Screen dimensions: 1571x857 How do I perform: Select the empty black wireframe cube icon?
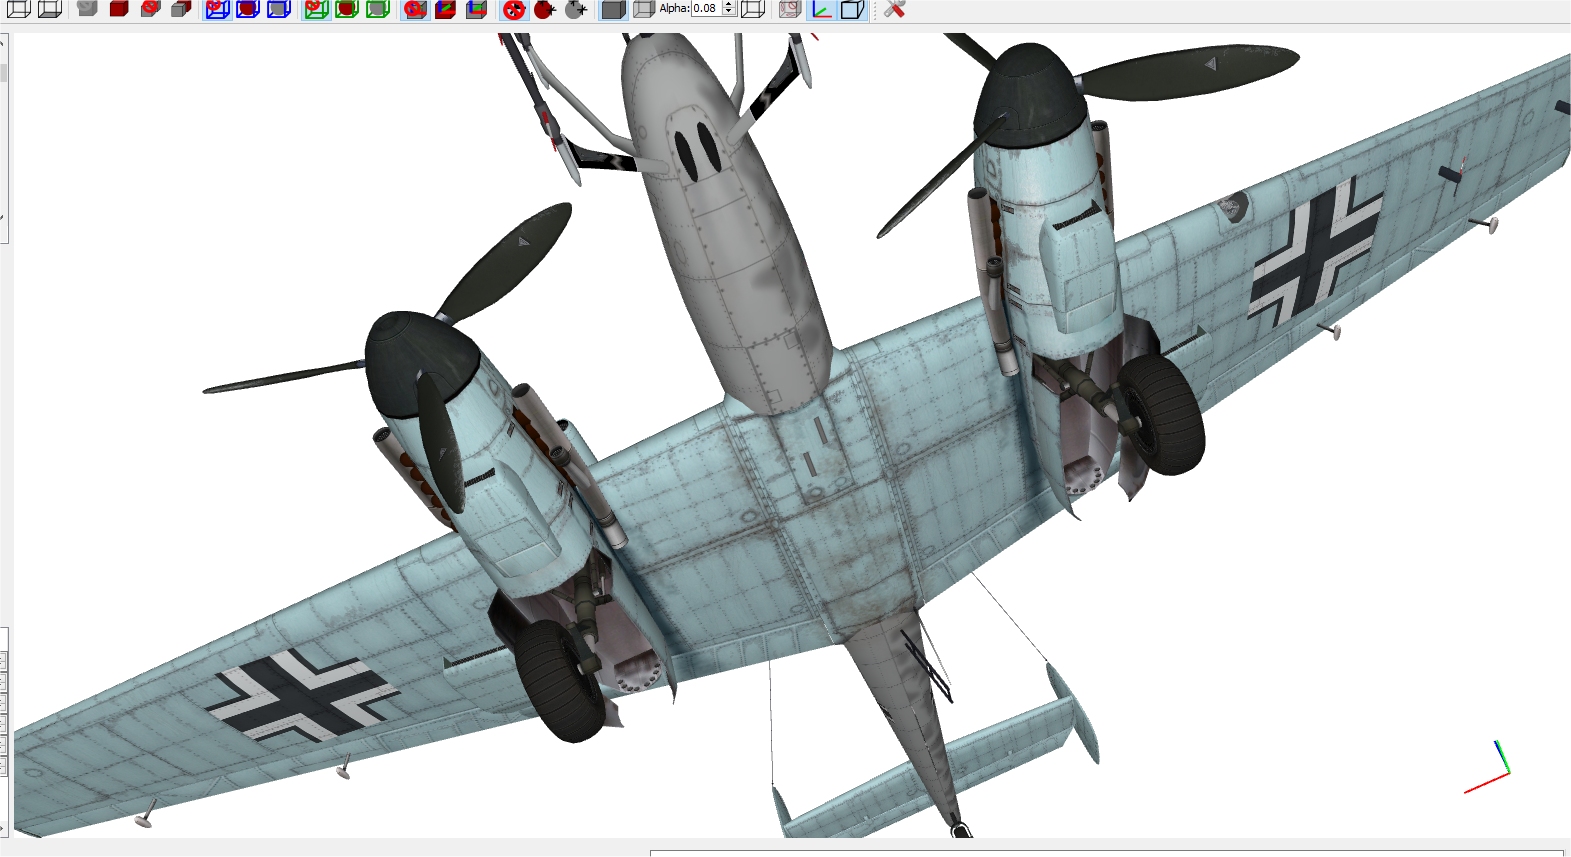[19, 9]
